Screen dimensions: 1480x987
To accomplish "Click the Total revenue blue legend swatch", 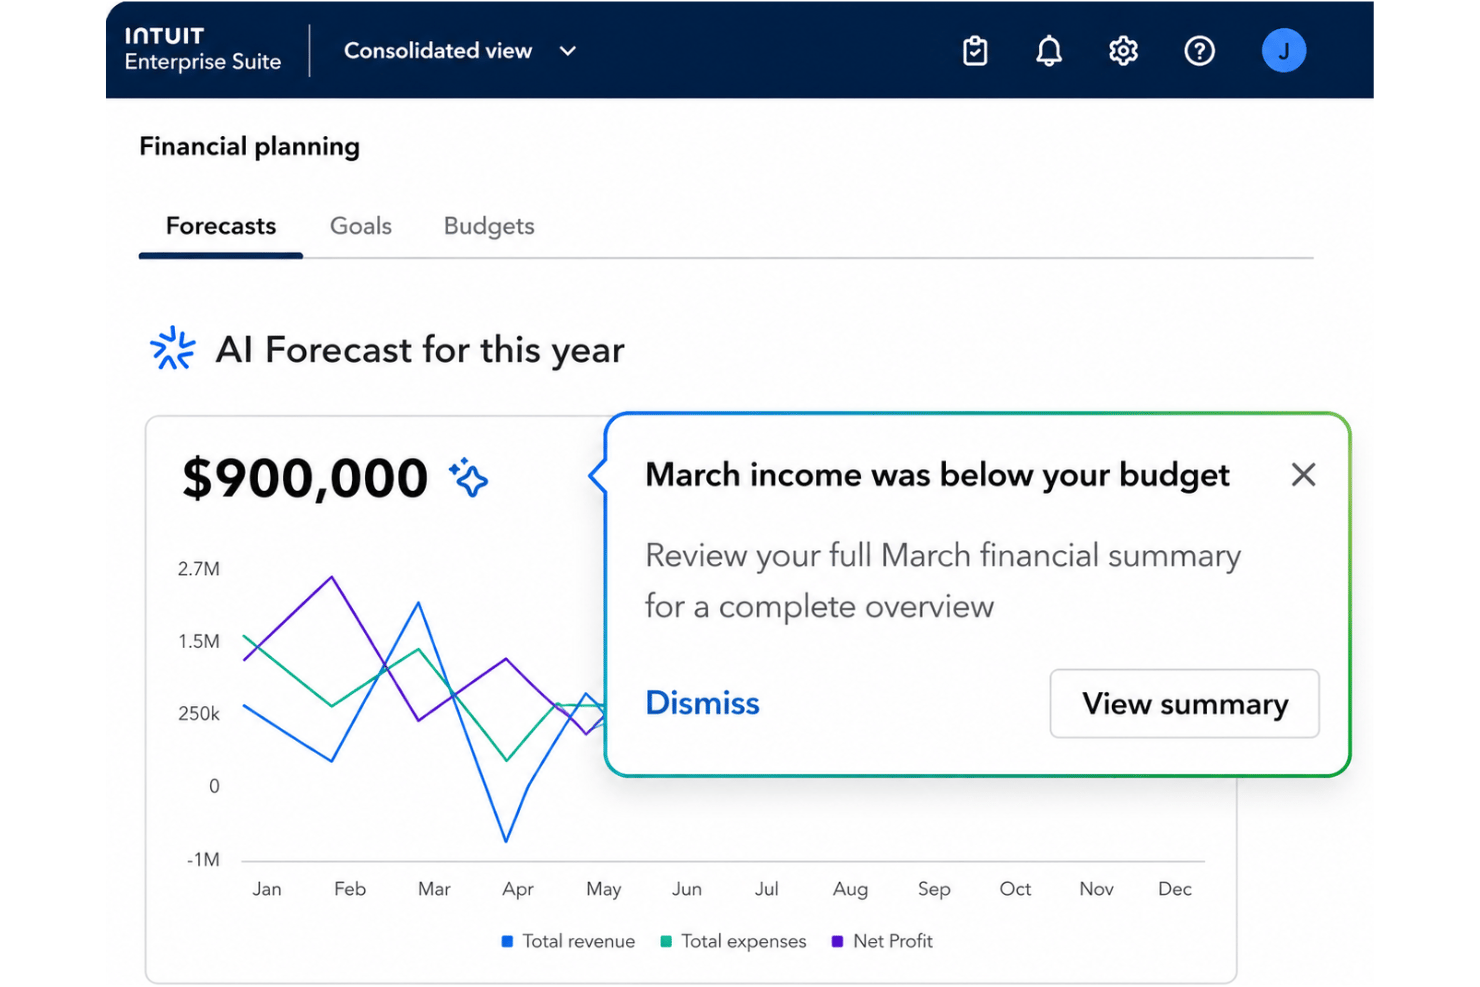I will tap(507, 941).
